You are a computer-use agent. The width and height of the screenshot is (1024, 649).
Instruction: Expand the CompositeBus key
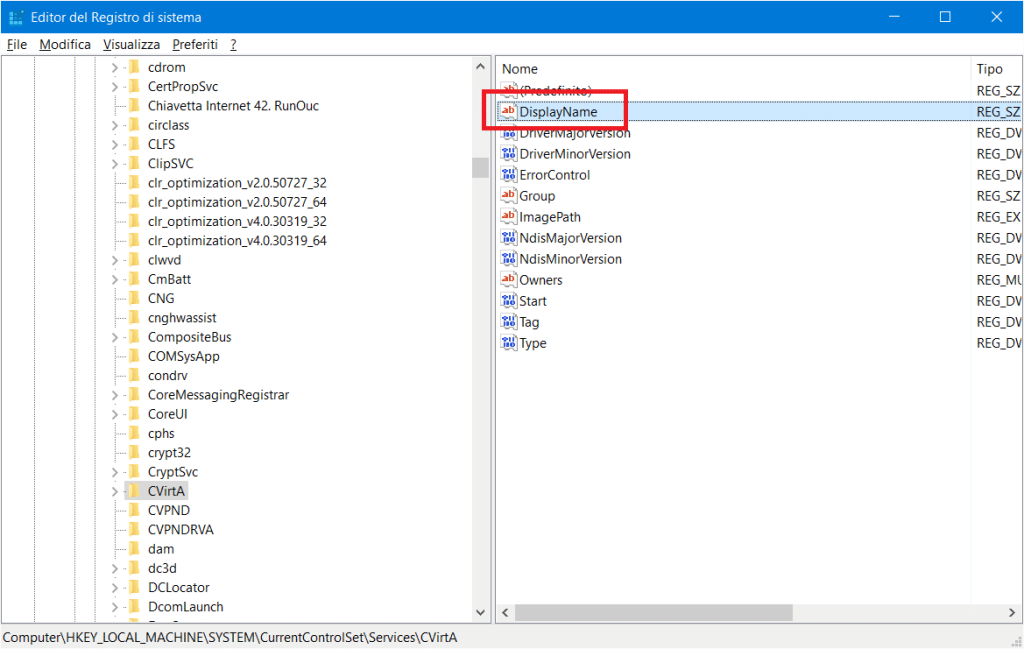(115, 338)
